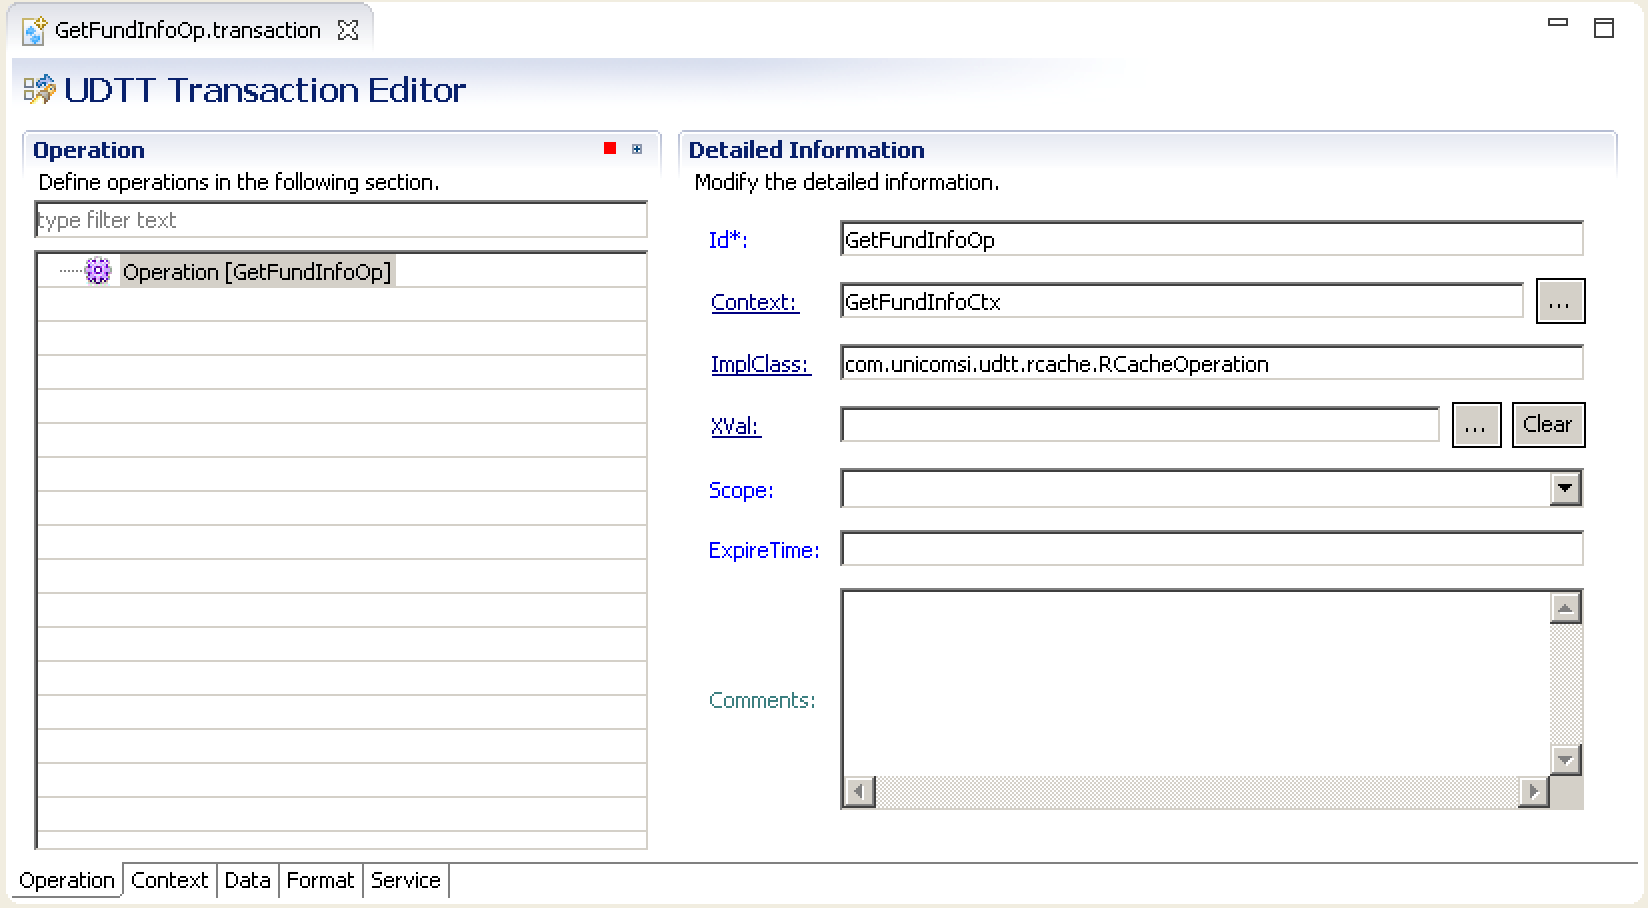Screen dimensions: 1648x908
Task: Switch to the Data tab
Action: coord(247,880)
